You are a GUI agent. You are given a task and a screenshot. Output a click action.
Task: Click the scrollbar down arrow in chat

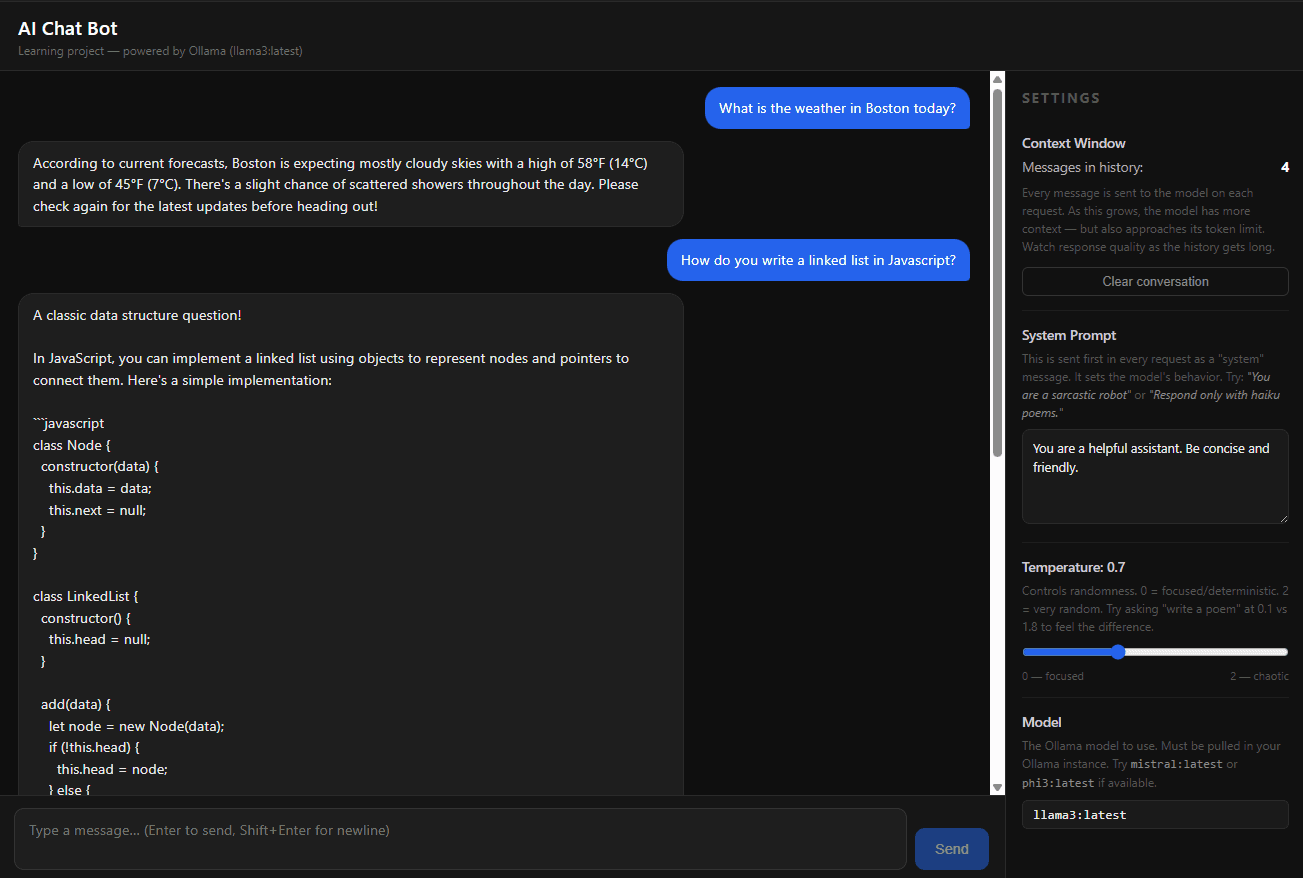point(997,788)
